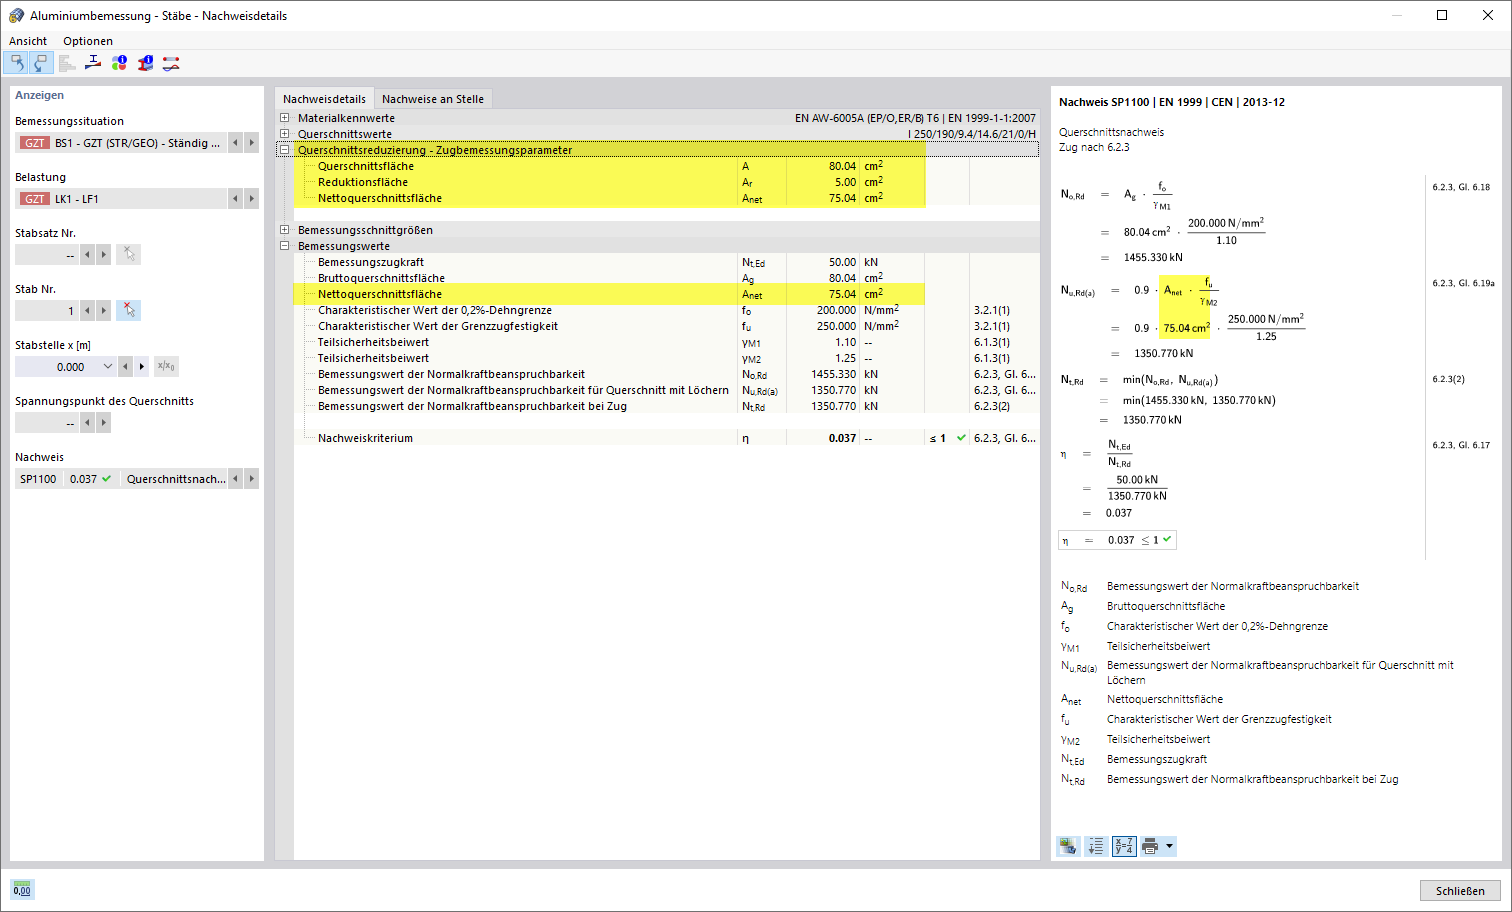Click the list ordering icon with down arrow
The image size is (1512, 912).
pyautogui.click(x=1096, y=847)
